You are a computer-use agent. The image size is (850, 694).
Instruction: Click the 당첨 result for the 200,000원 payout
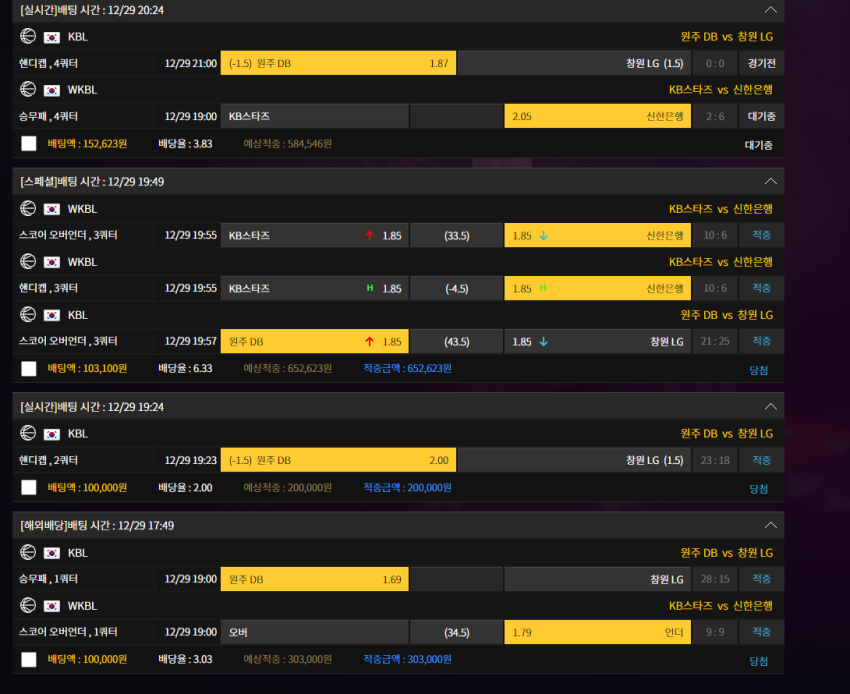coord(758,489)
